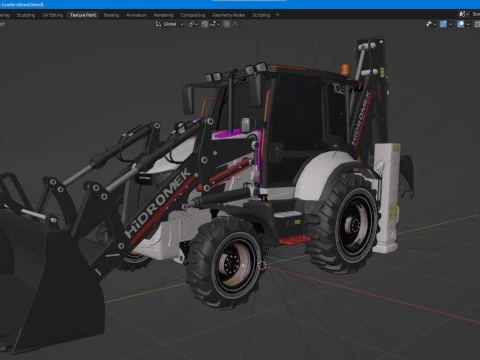Viewport: 480px width, 360px height.
Task: Select the Texture Paint workspace tab
Action: (83, 15)
